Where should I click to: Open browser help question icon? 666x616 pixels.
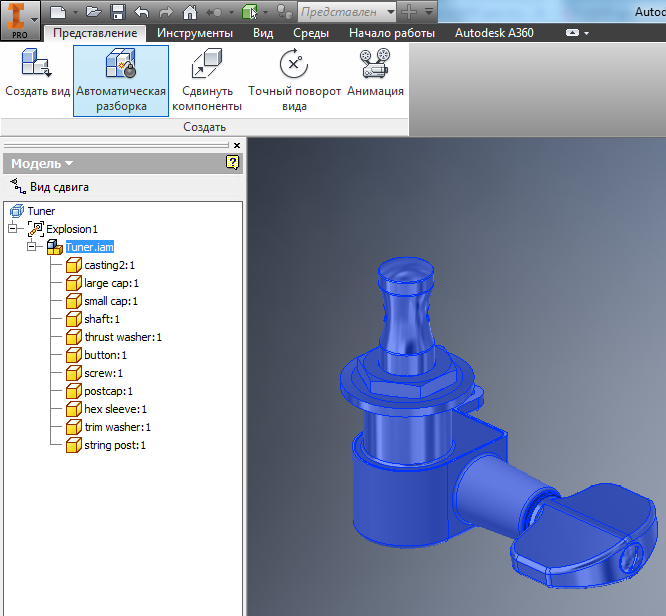(x=232, y=162)
